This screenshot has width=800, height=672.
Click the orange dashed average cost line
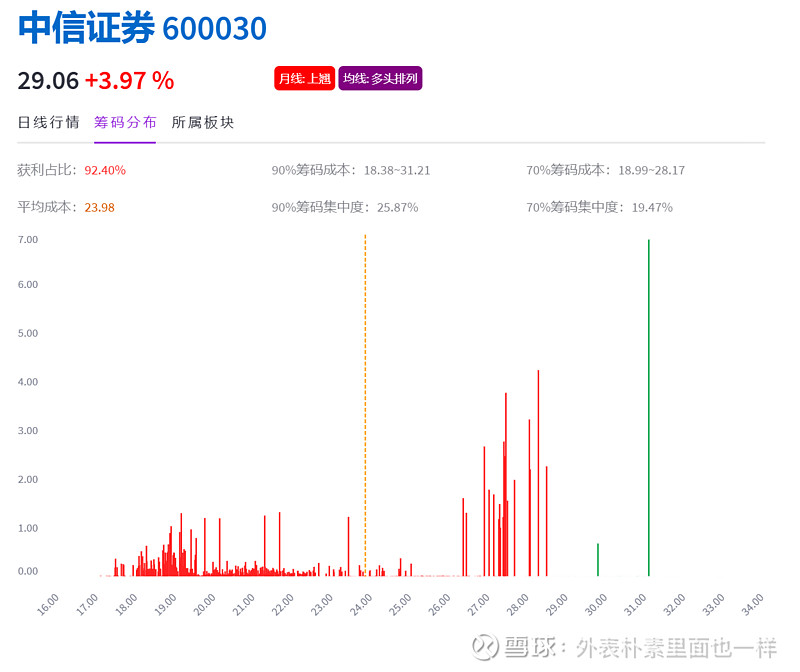pyautogui.click(x=365, y=406)
